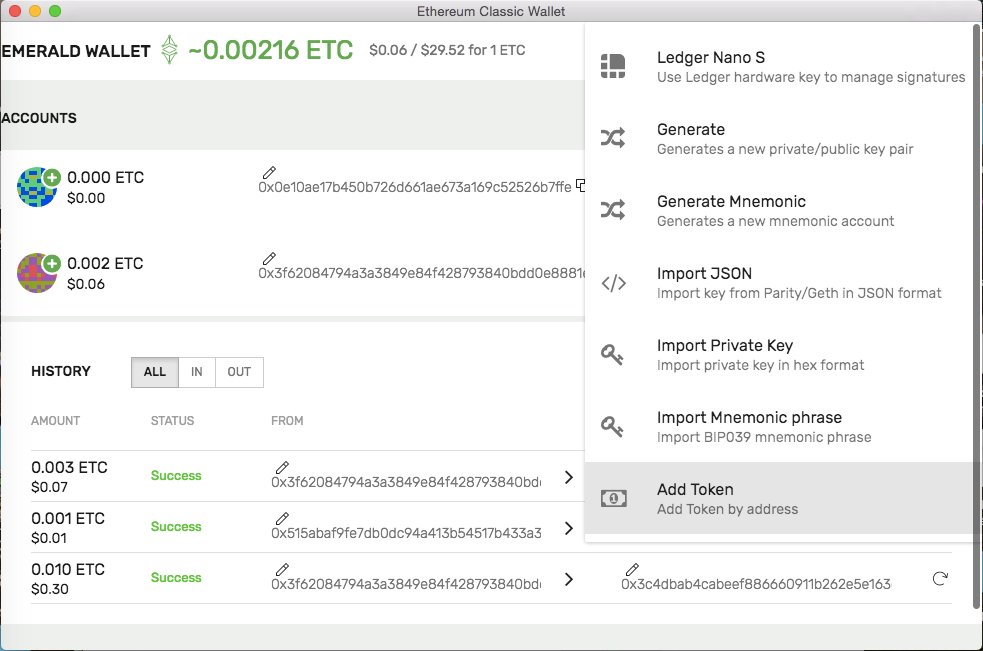This screenshot has width=983, height=651.
Task: Click Success status of 0.010 ETC transaction
Action: click(176, 577)
